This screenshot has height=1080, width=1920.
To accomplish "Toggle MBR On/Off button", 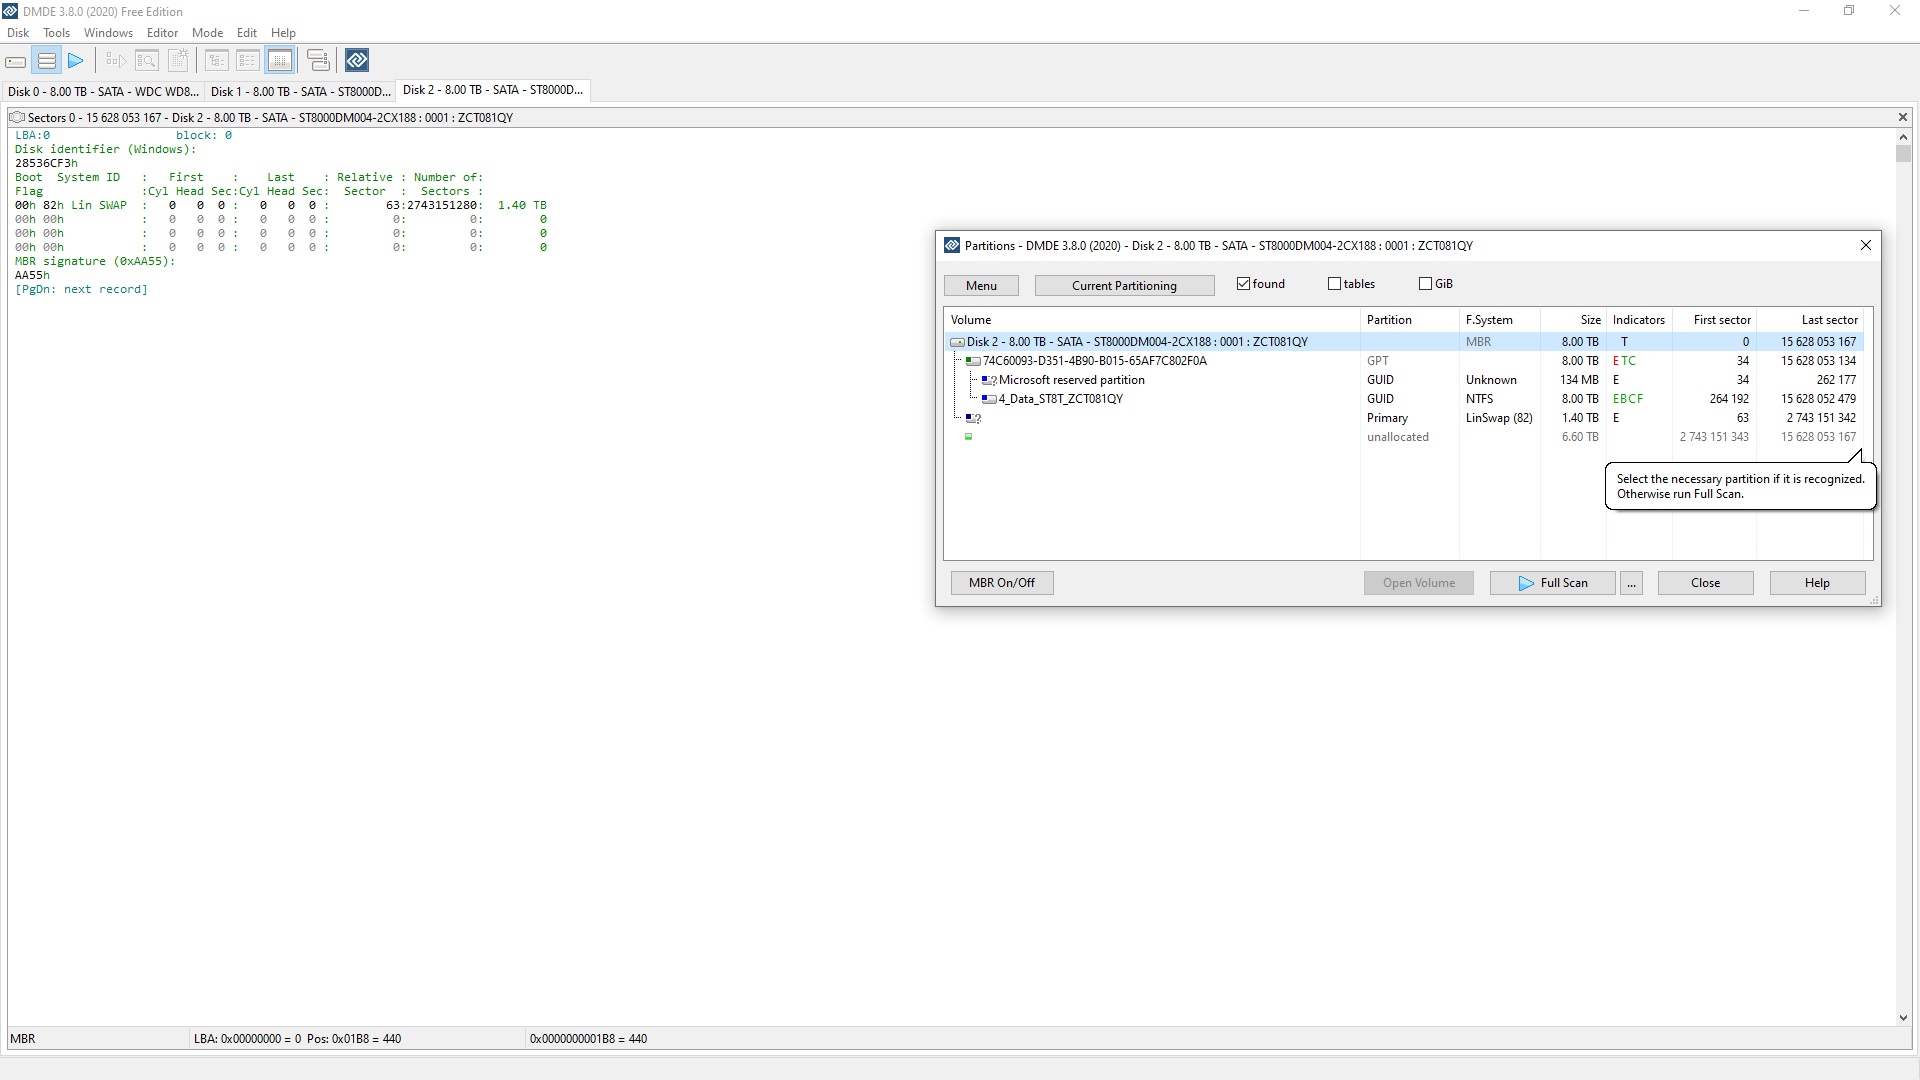I will (x=1002, y=583).
